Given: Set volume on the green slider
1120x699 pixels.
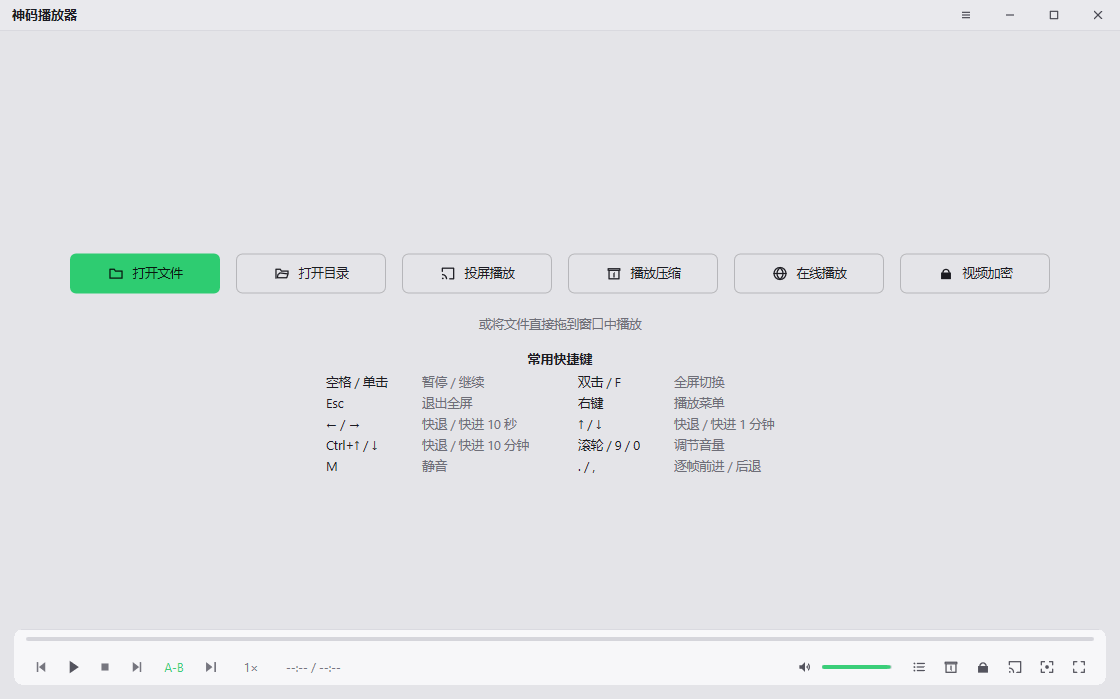Looking at the screenshot, I should click(856, 667).
